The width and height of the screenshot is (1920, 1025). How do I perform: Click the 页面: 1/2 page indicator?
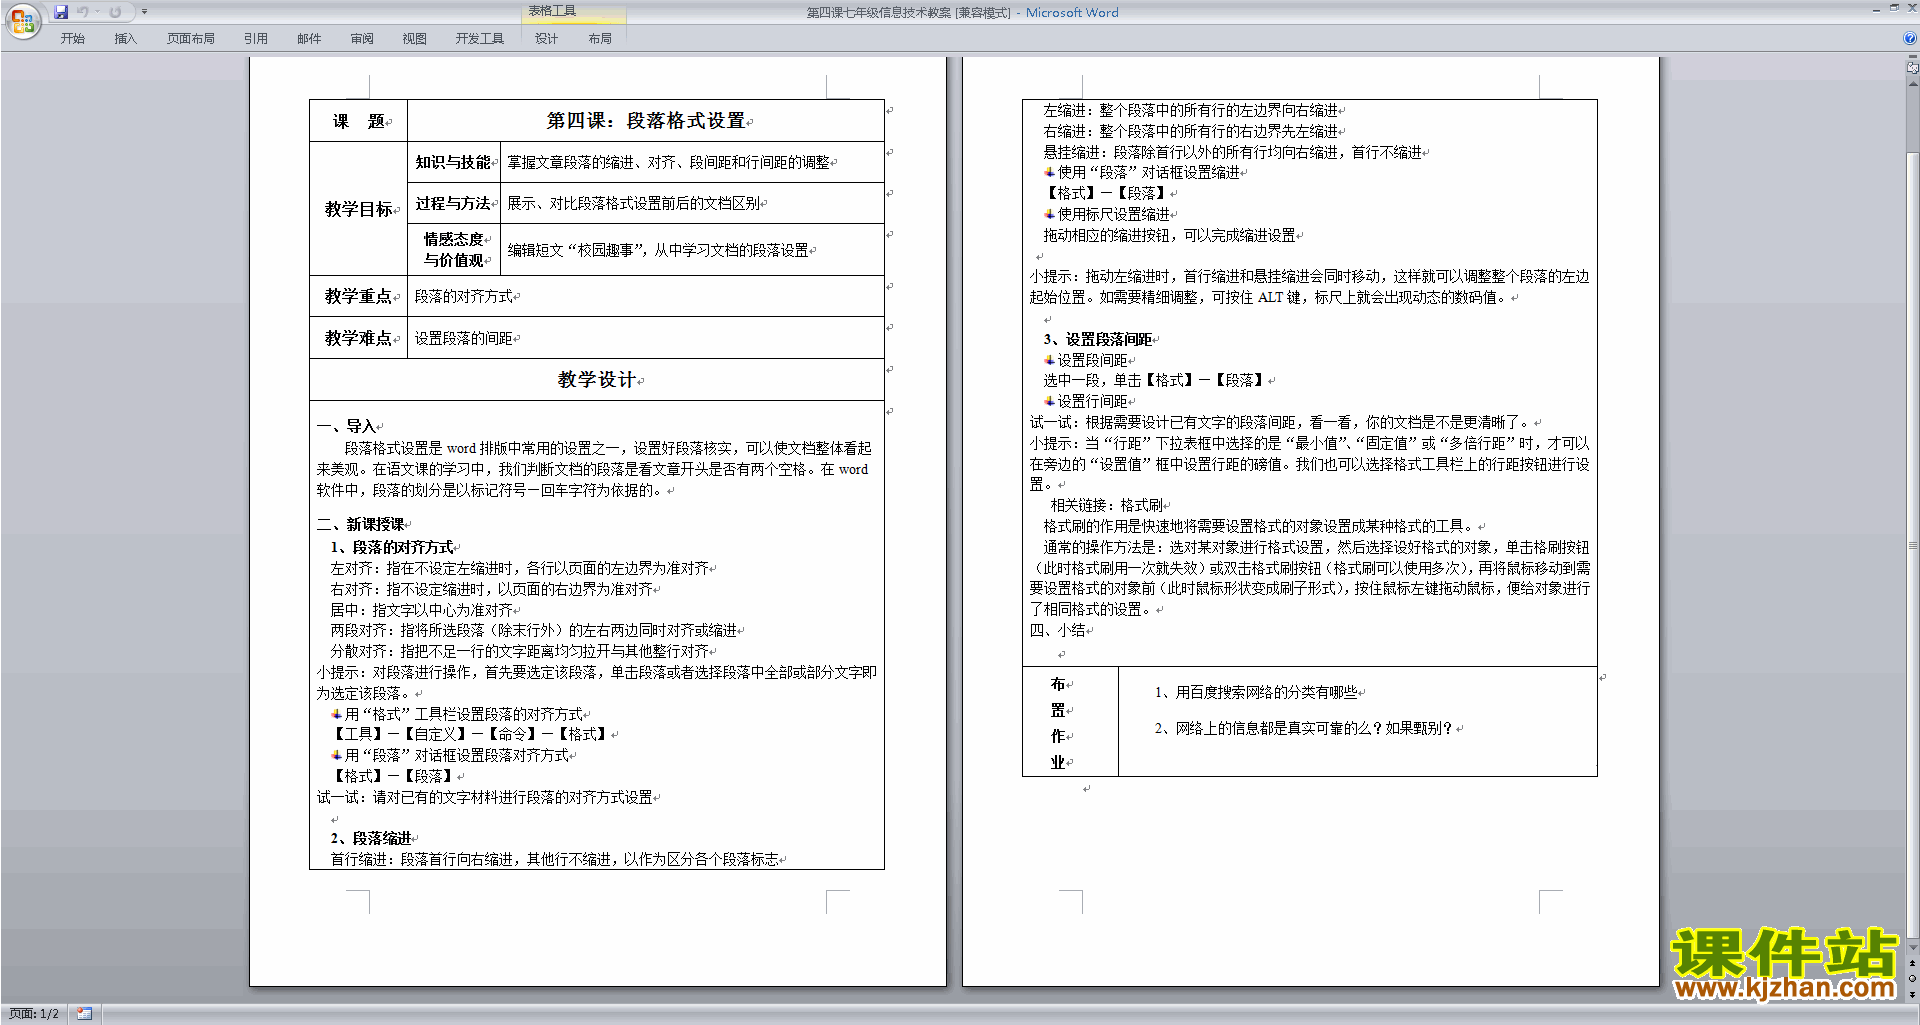(34, 1013)
